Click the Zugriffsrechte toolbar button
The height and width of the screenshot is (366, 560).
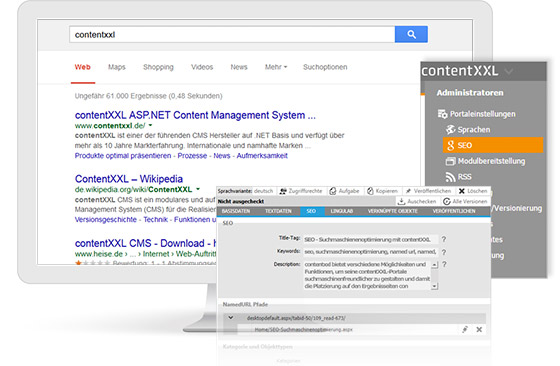tap(301, 191)
